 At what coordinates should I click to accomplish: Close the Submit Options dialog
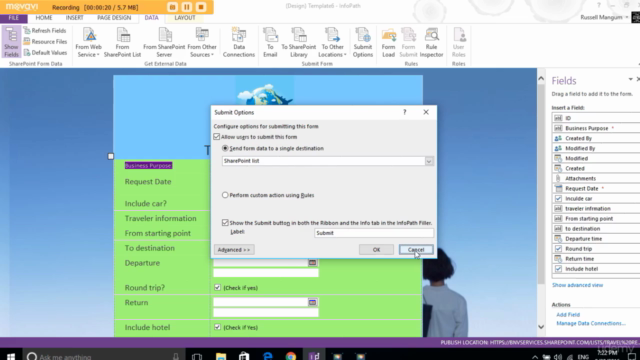426,112
